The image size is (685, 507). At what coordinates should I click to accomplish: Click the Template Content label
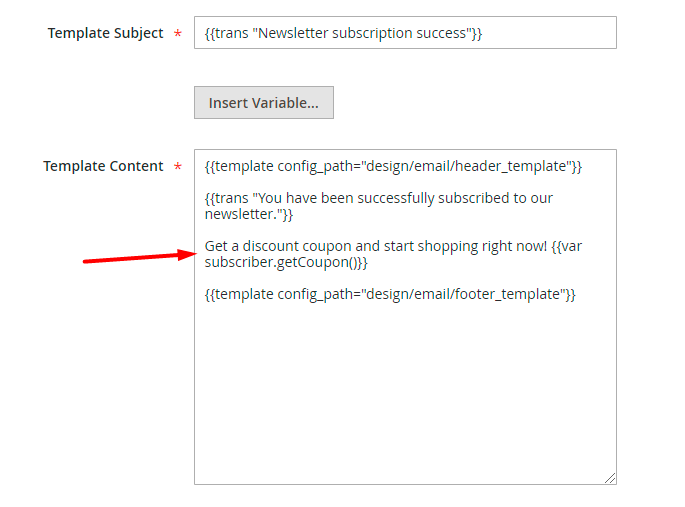[x=103, y=166]
